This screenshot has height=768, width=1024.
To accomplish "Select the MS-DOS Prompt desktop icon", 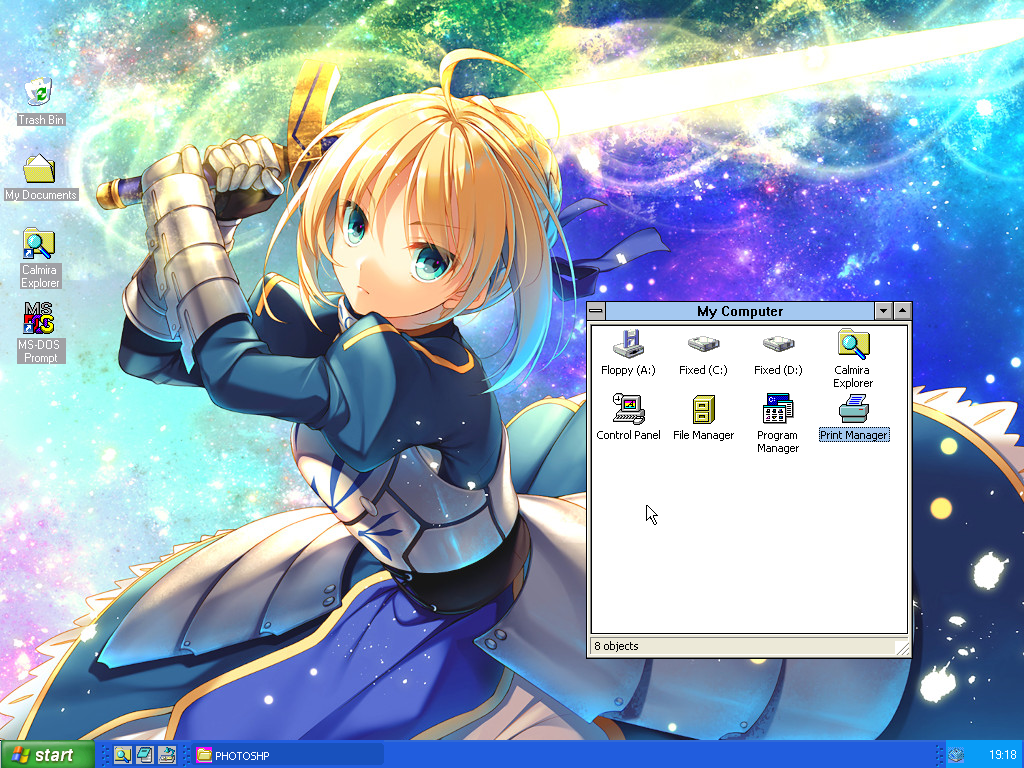I will pyautogui.click(x=40, y=319).
